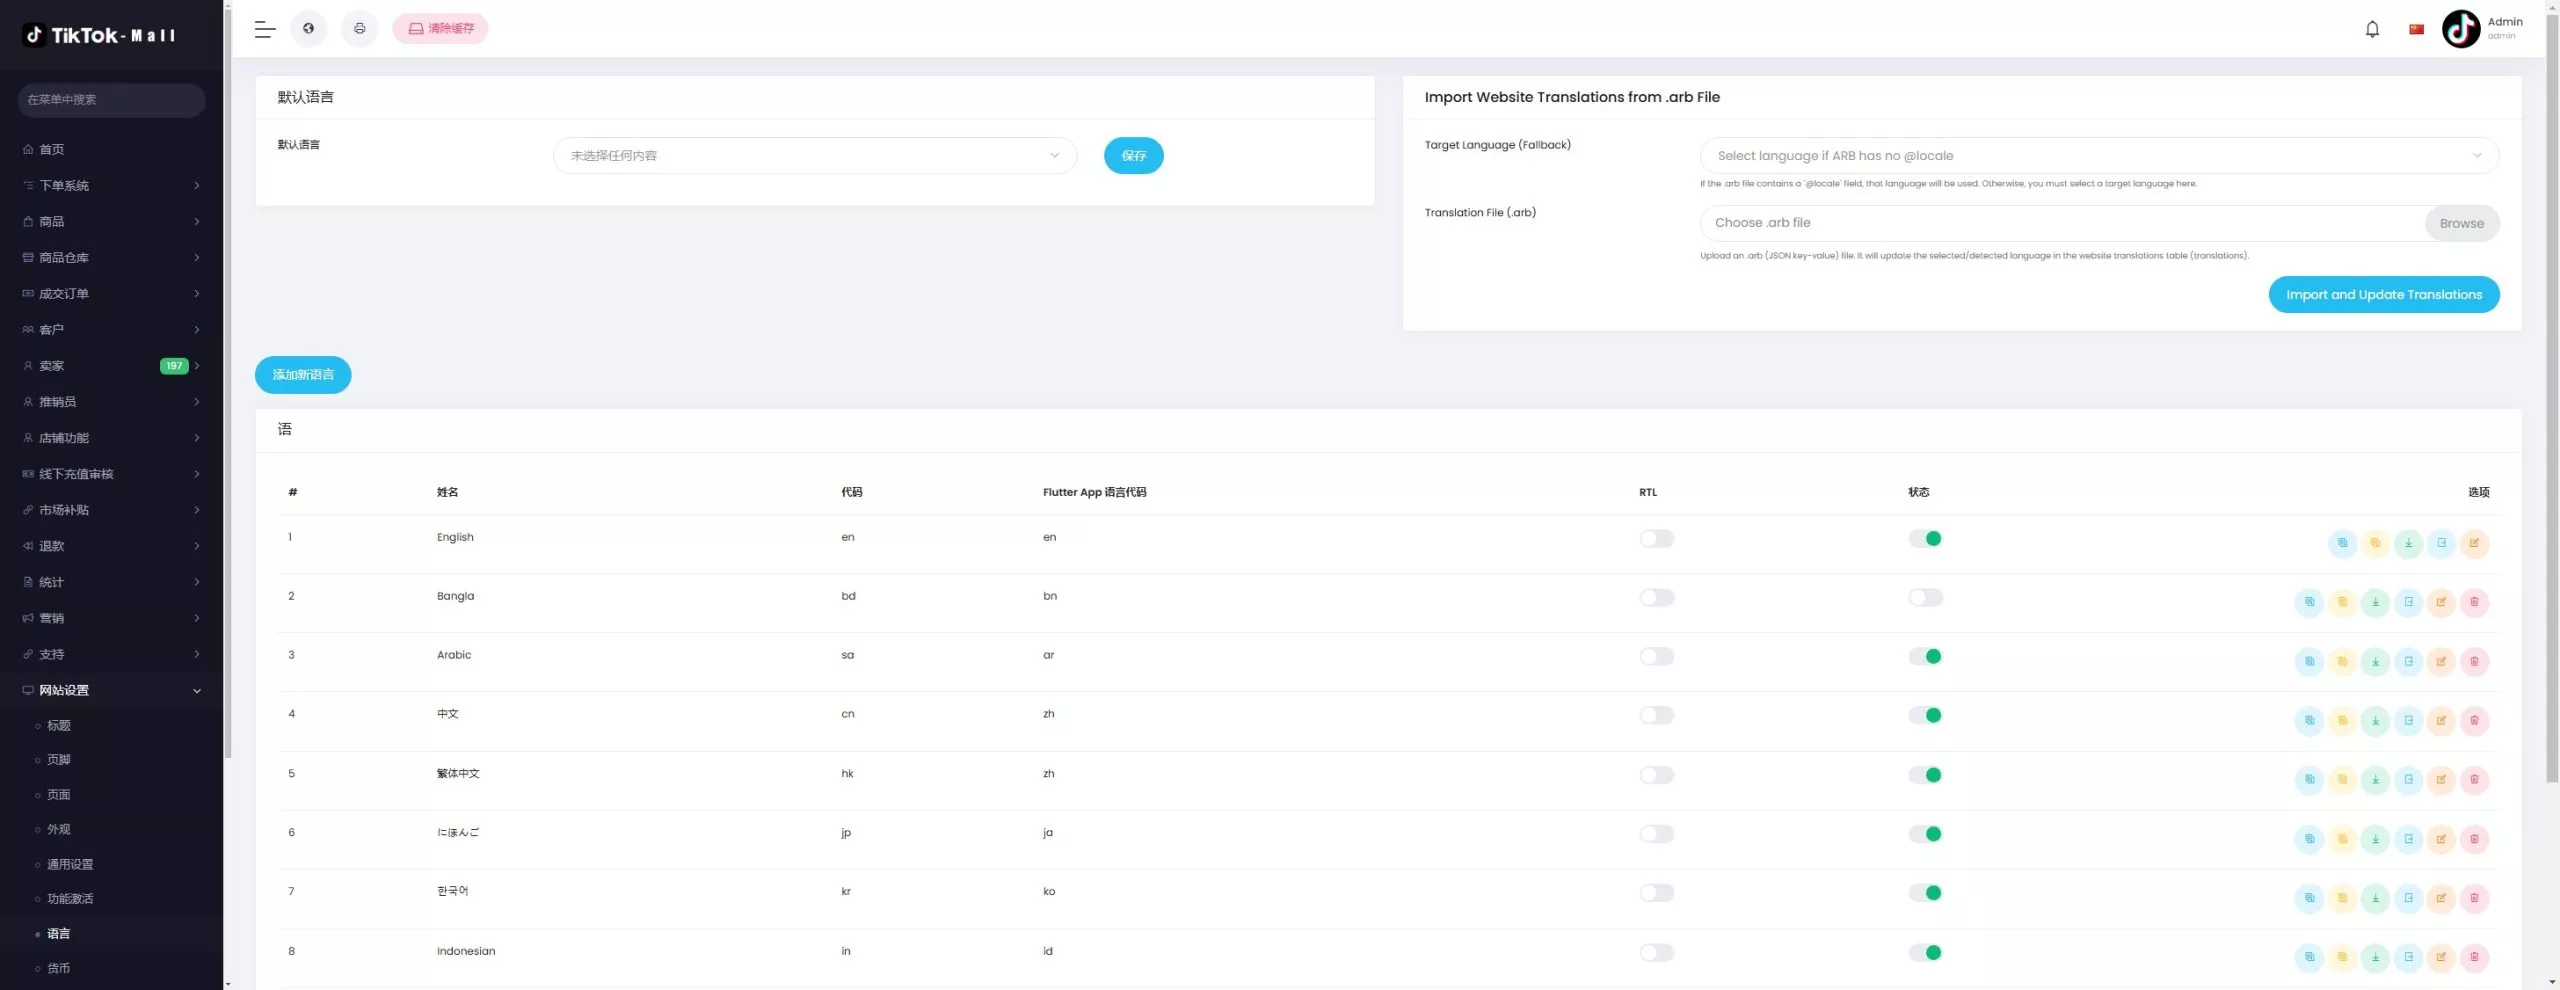The height and width of the screenshot is (990, 2560).
Task: Enable the status toggle for Bangla
Action: pos(1925,597)
